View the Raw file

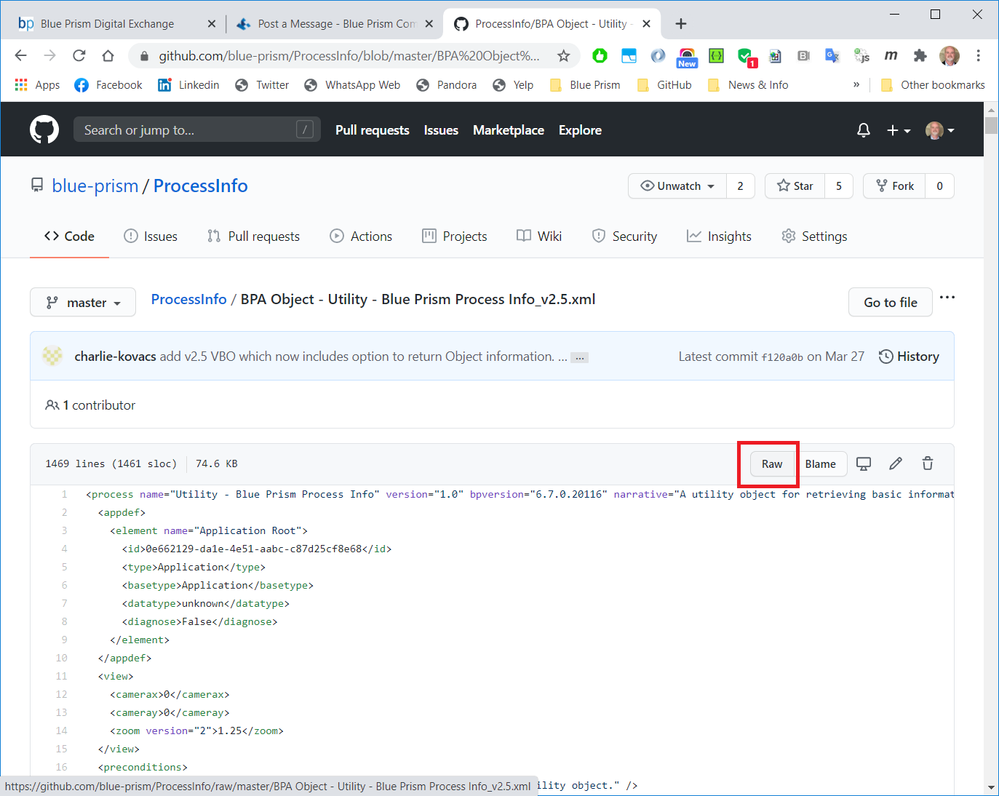point(772,464)
